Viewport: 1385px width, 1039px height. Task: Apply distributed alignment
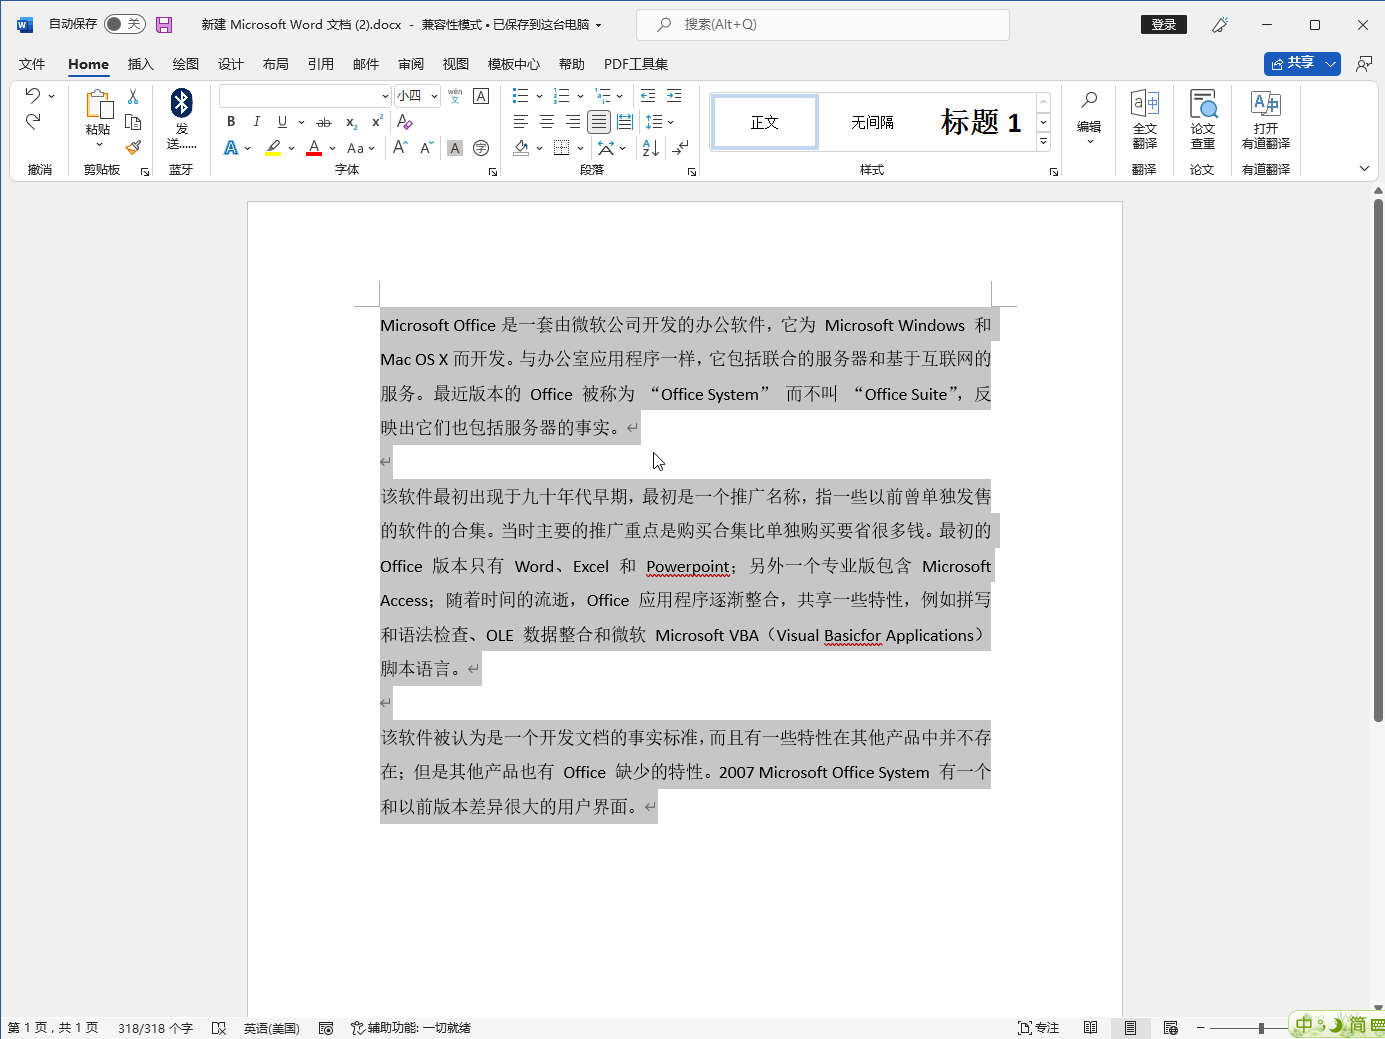tap(625, 122)
